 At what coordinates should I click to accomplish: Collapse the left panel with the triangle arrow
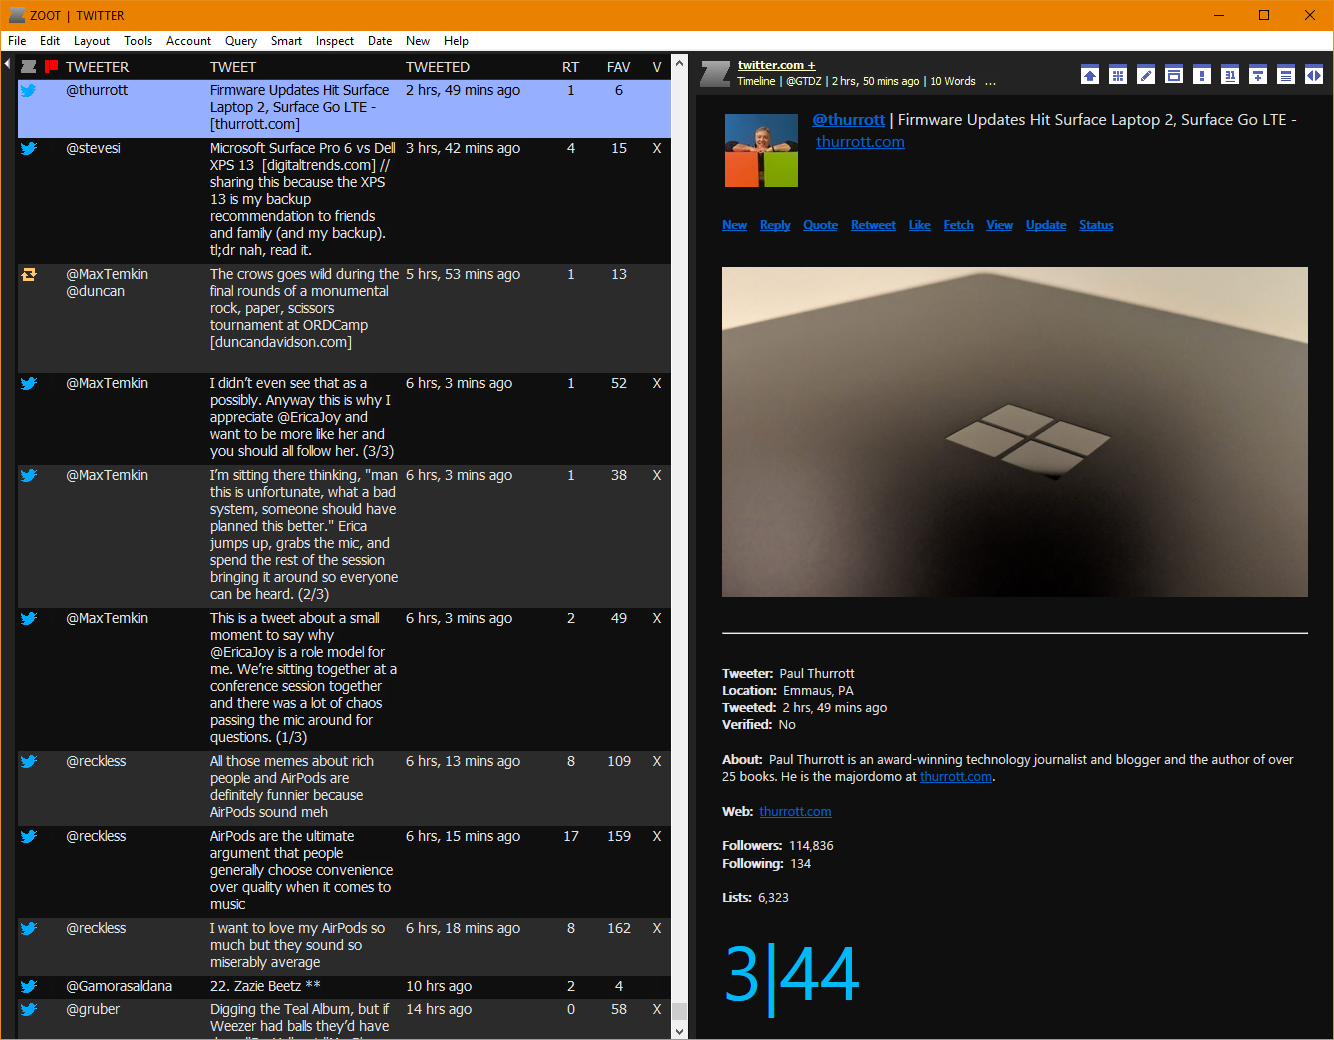(x=7, y=64)
